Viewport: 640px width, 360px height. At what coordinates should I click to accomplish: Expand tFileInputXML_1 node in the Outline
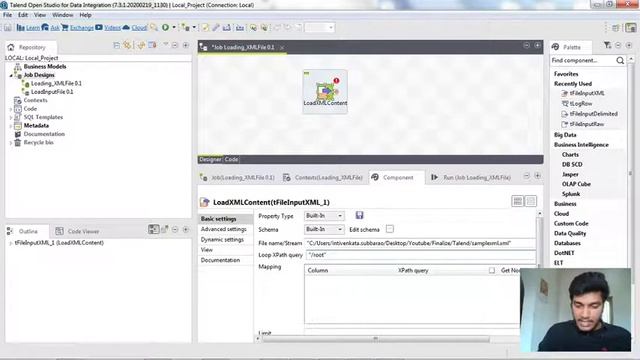(x=11, y=243)
